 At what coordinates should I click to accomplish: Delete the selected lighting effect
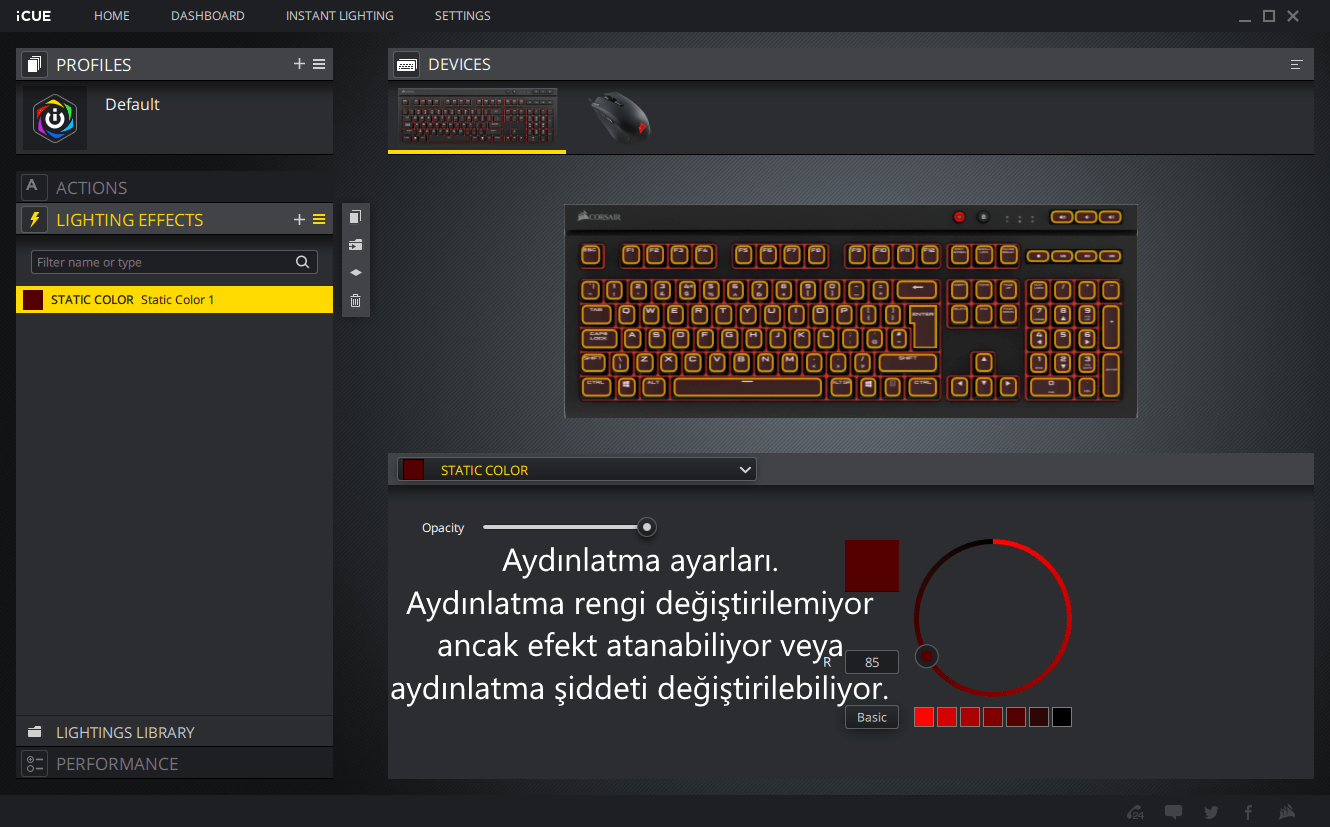click(x=355, y=300)
